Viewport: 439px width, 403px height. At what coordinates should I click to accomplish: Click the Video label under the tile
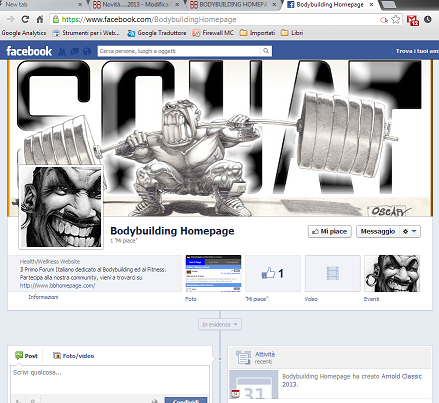311,299
